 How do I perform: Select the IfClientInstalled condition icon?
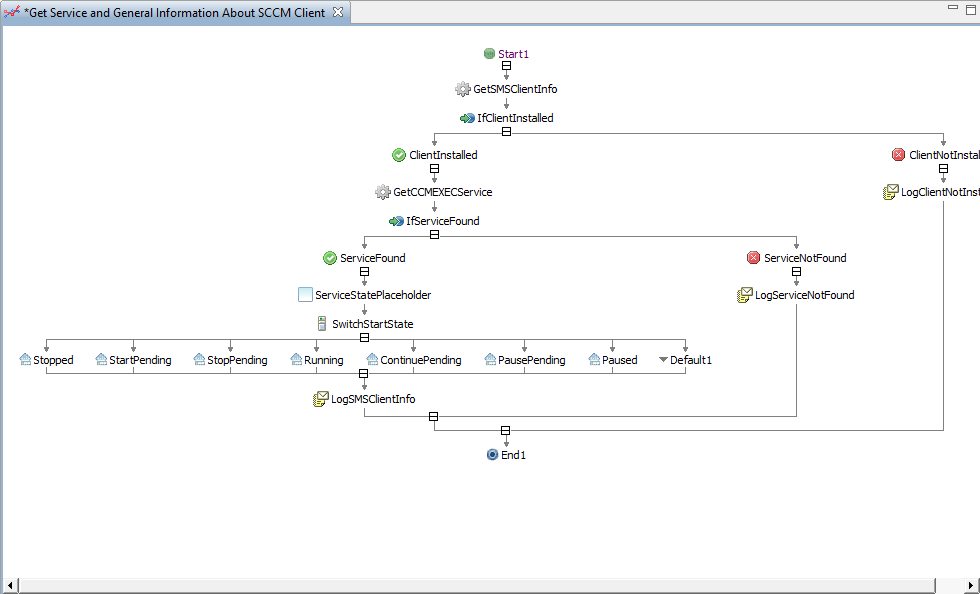467,118
